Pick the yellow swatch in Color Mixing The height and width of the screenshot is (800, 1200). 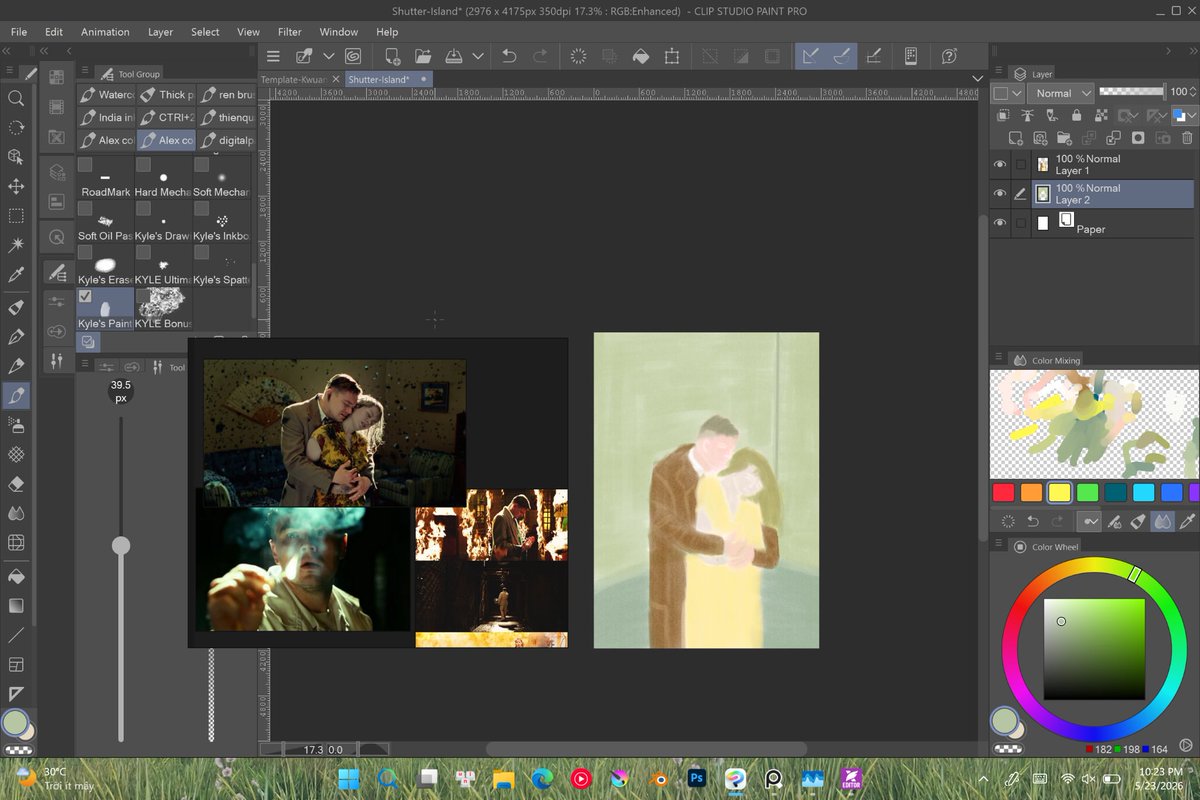click(x=1059, y=493)
